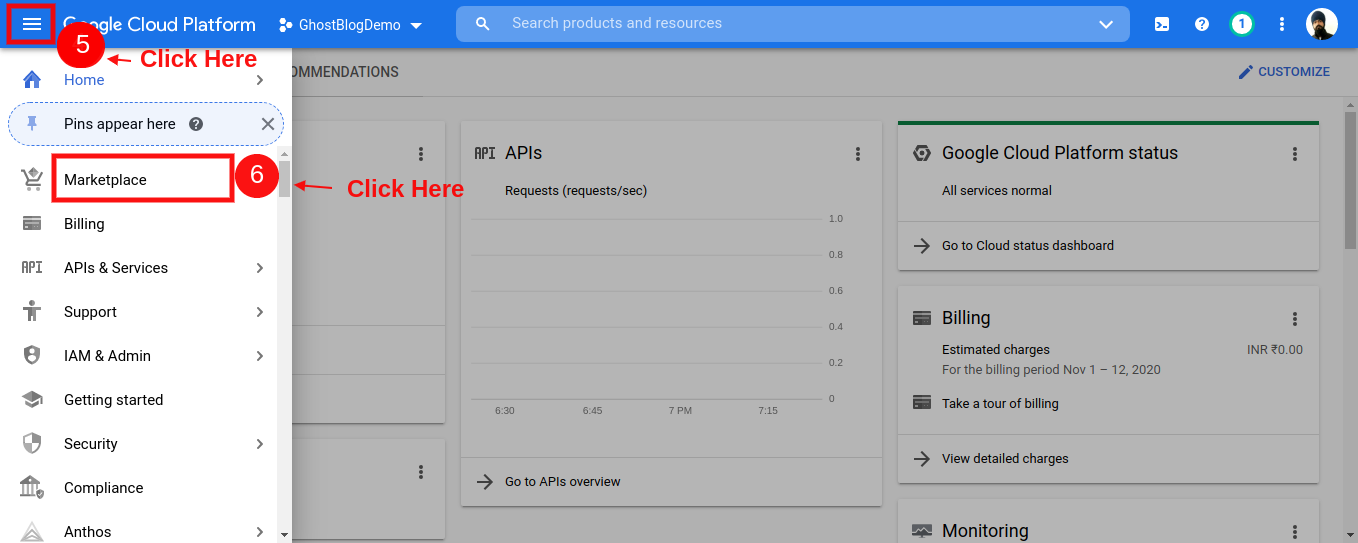Expand the IAM & Admin submenu
The width and height of the screenshot is (1358, 543).
click(259, 356)
